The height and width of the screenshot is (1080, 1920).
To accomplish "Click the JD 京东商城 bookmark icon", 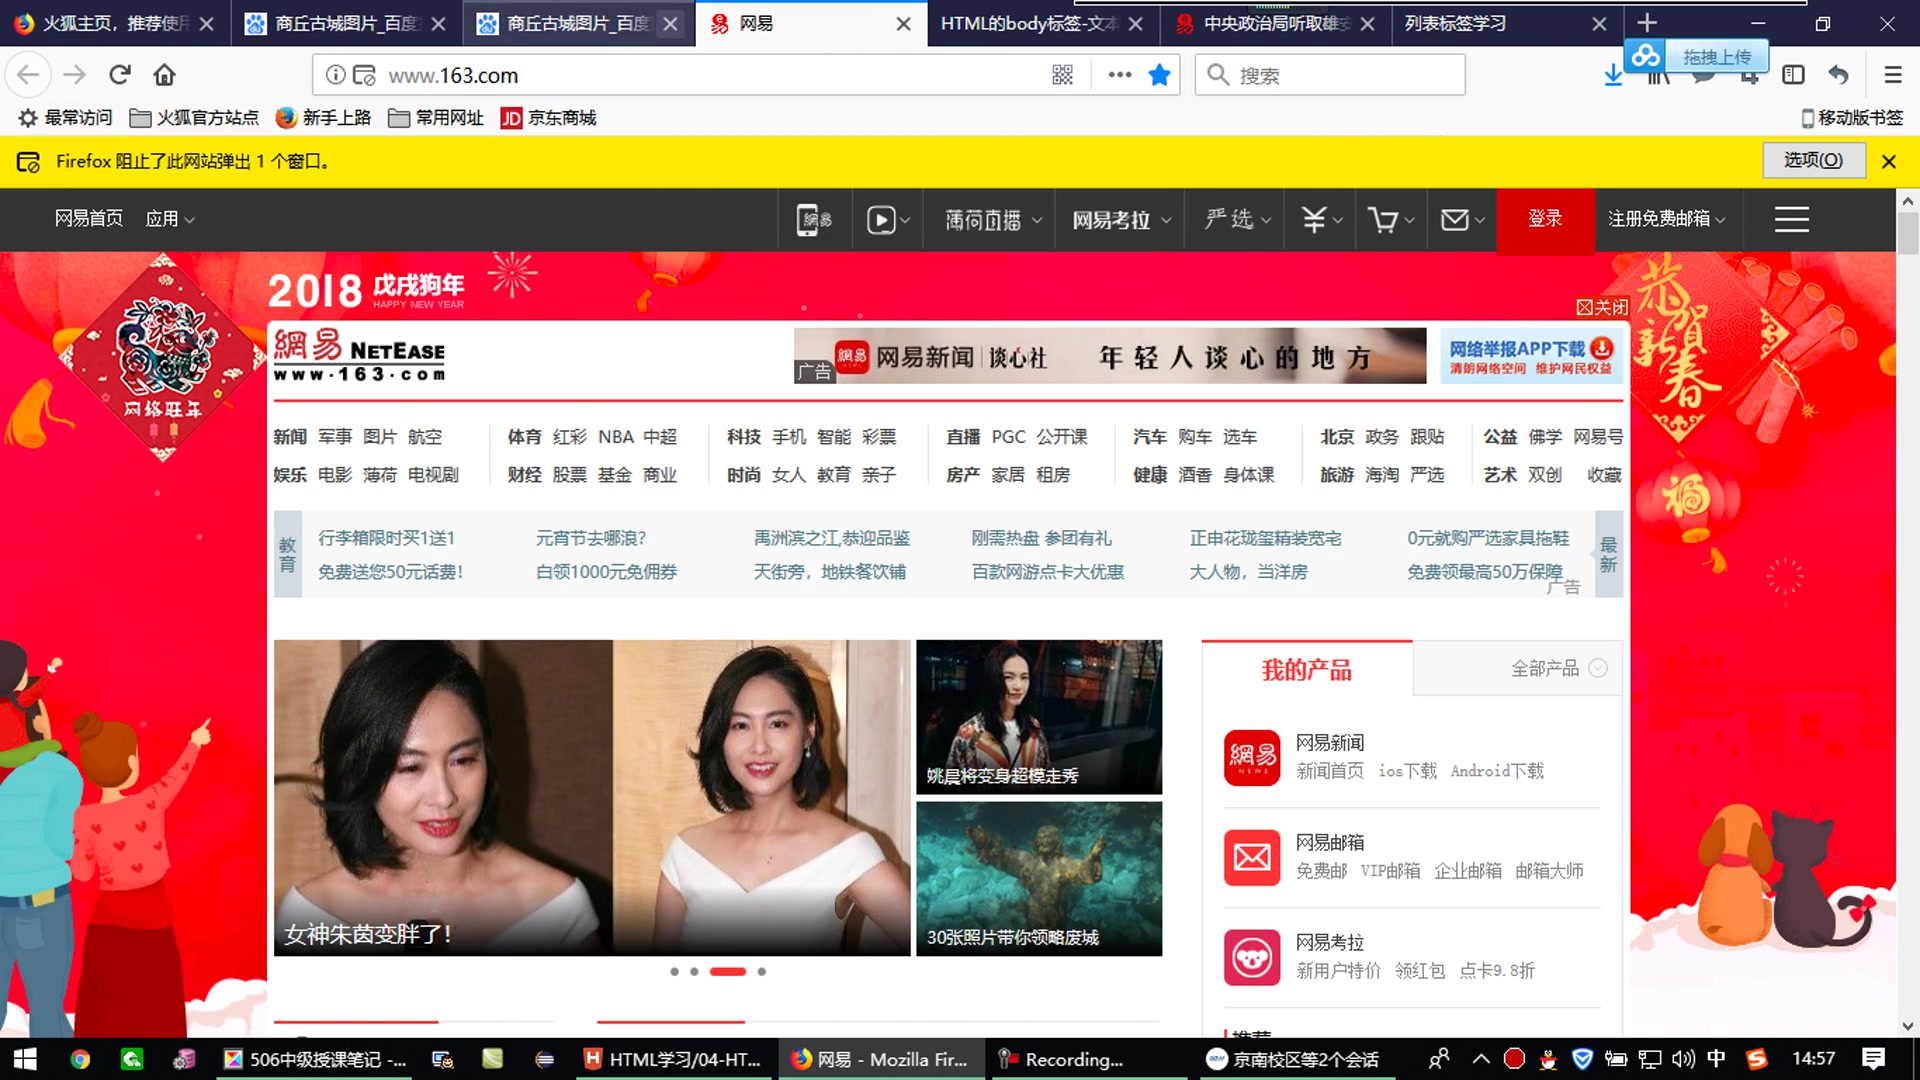I will pos(512,117).
